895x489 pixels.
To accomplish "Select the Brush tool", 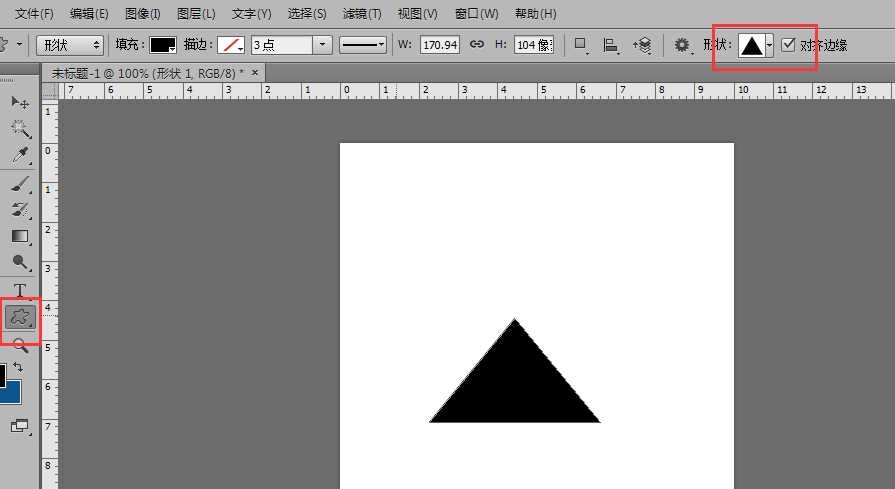I will [x=20, y=184].
